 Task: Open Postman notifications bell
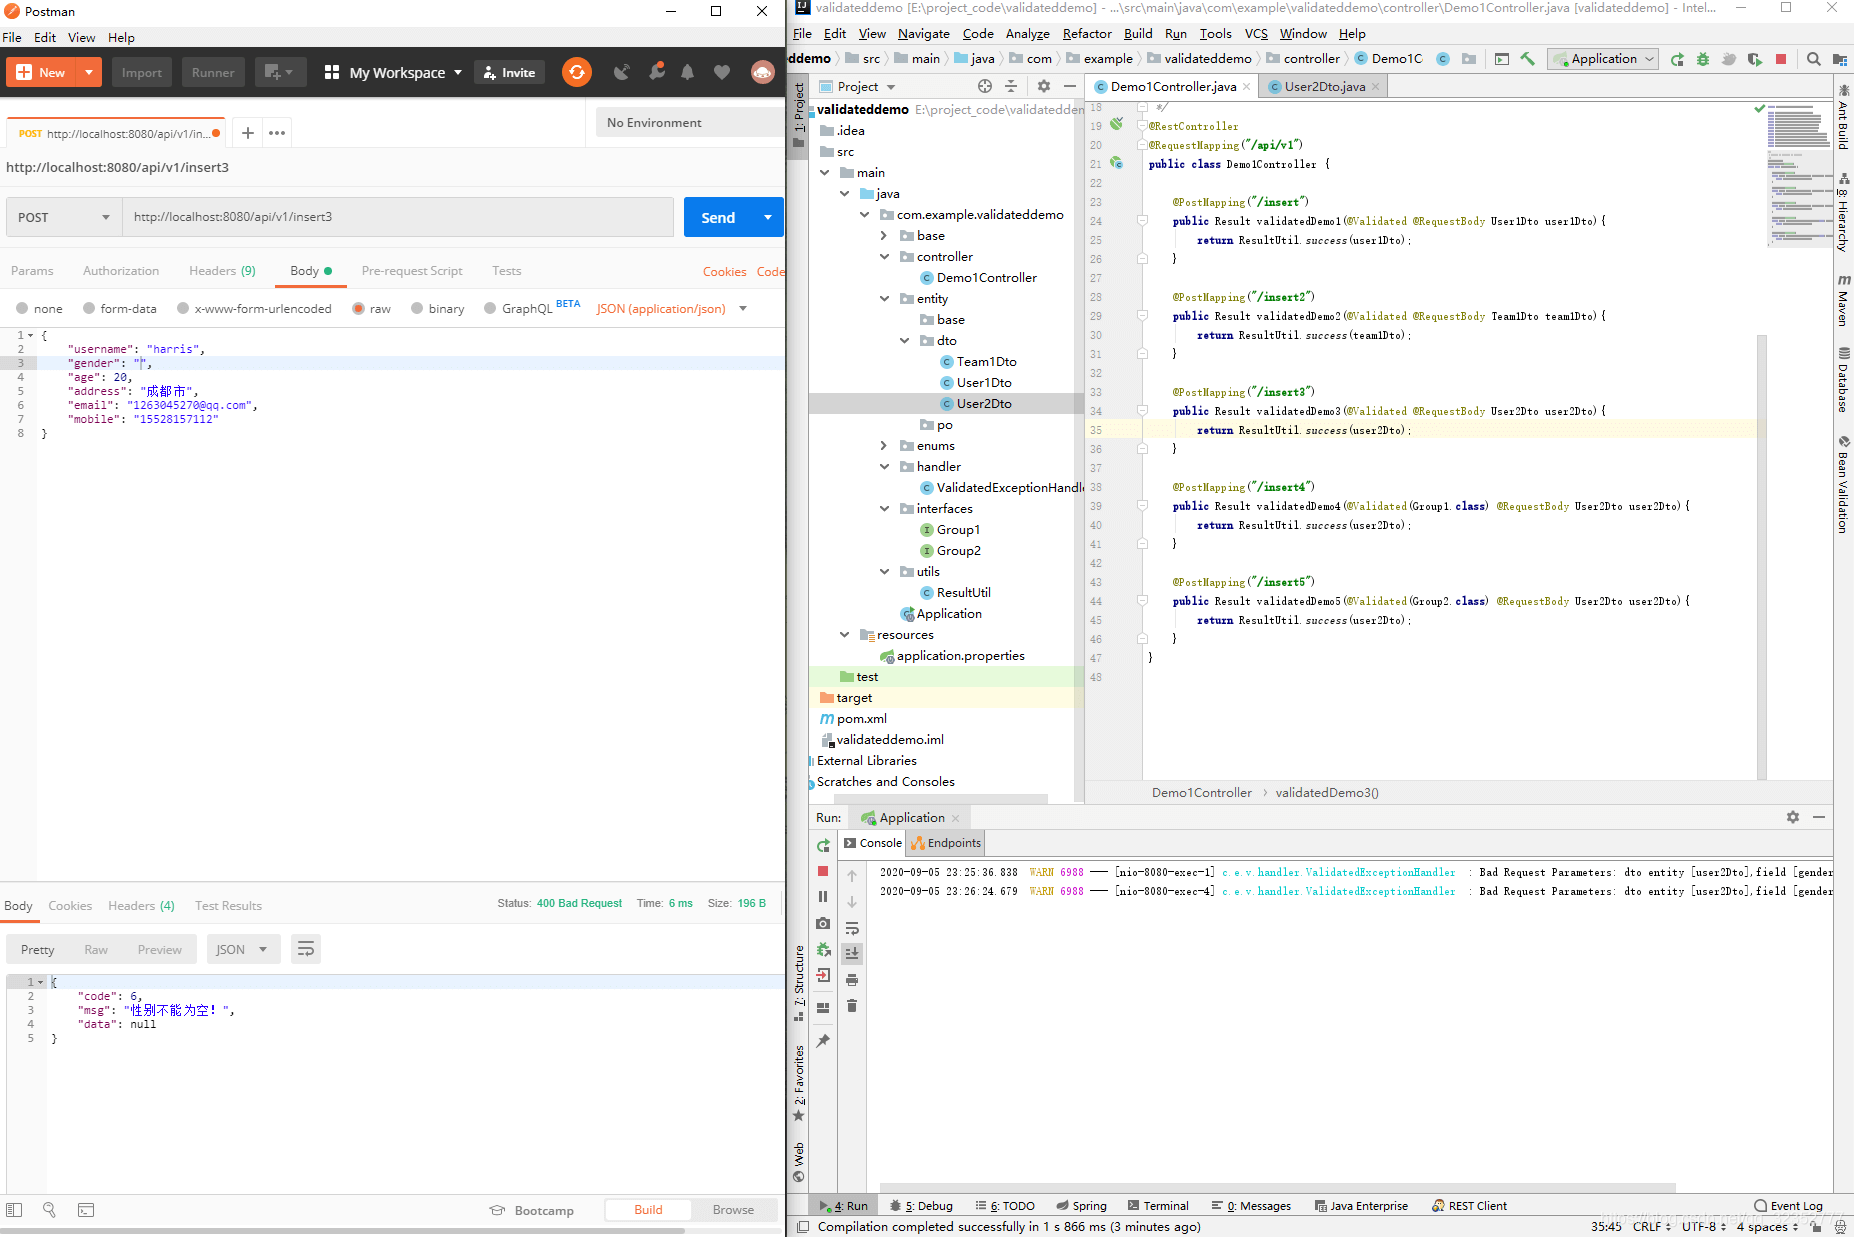(x=687, y=72)
